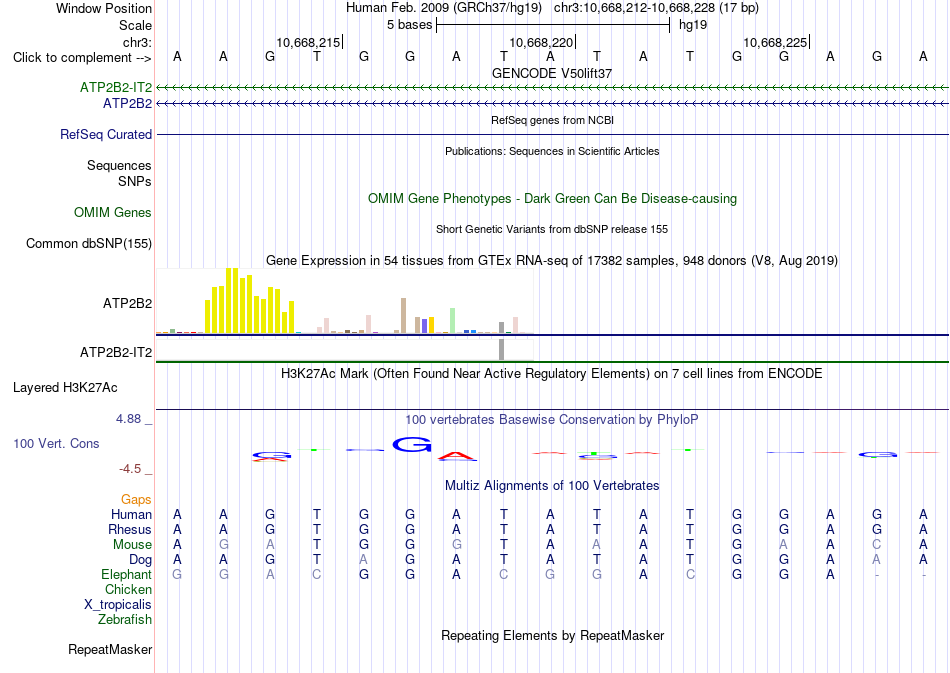Click the RepeatMasker track label

(110, 650)
